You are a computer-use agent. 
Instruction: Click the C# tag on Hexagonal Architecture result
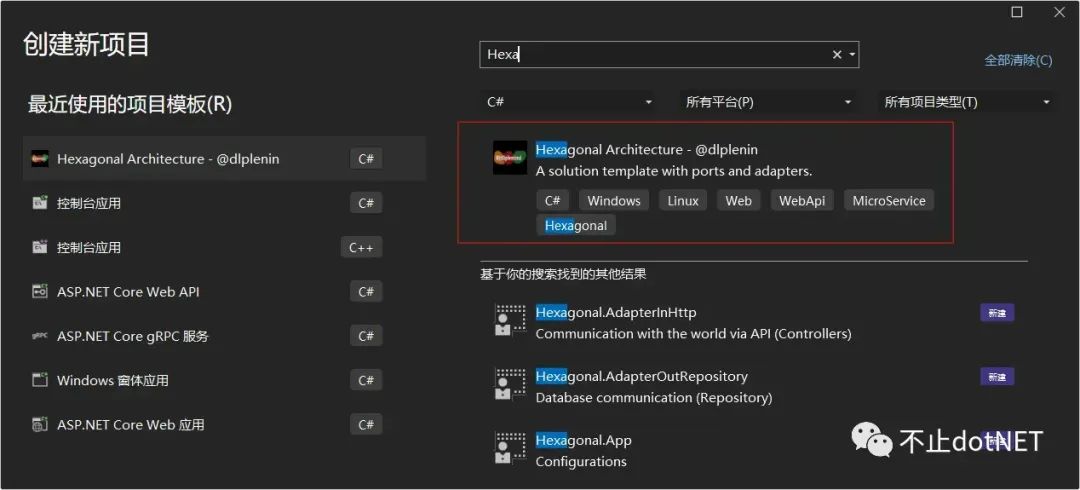point(552,201)
